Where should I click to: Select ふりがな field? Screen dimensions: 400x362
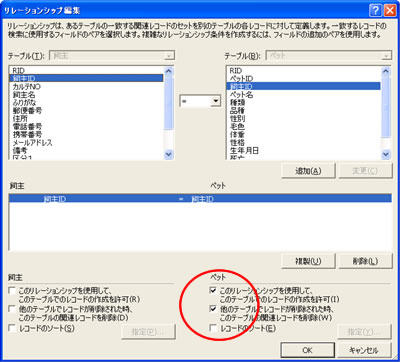pos(87,103)
